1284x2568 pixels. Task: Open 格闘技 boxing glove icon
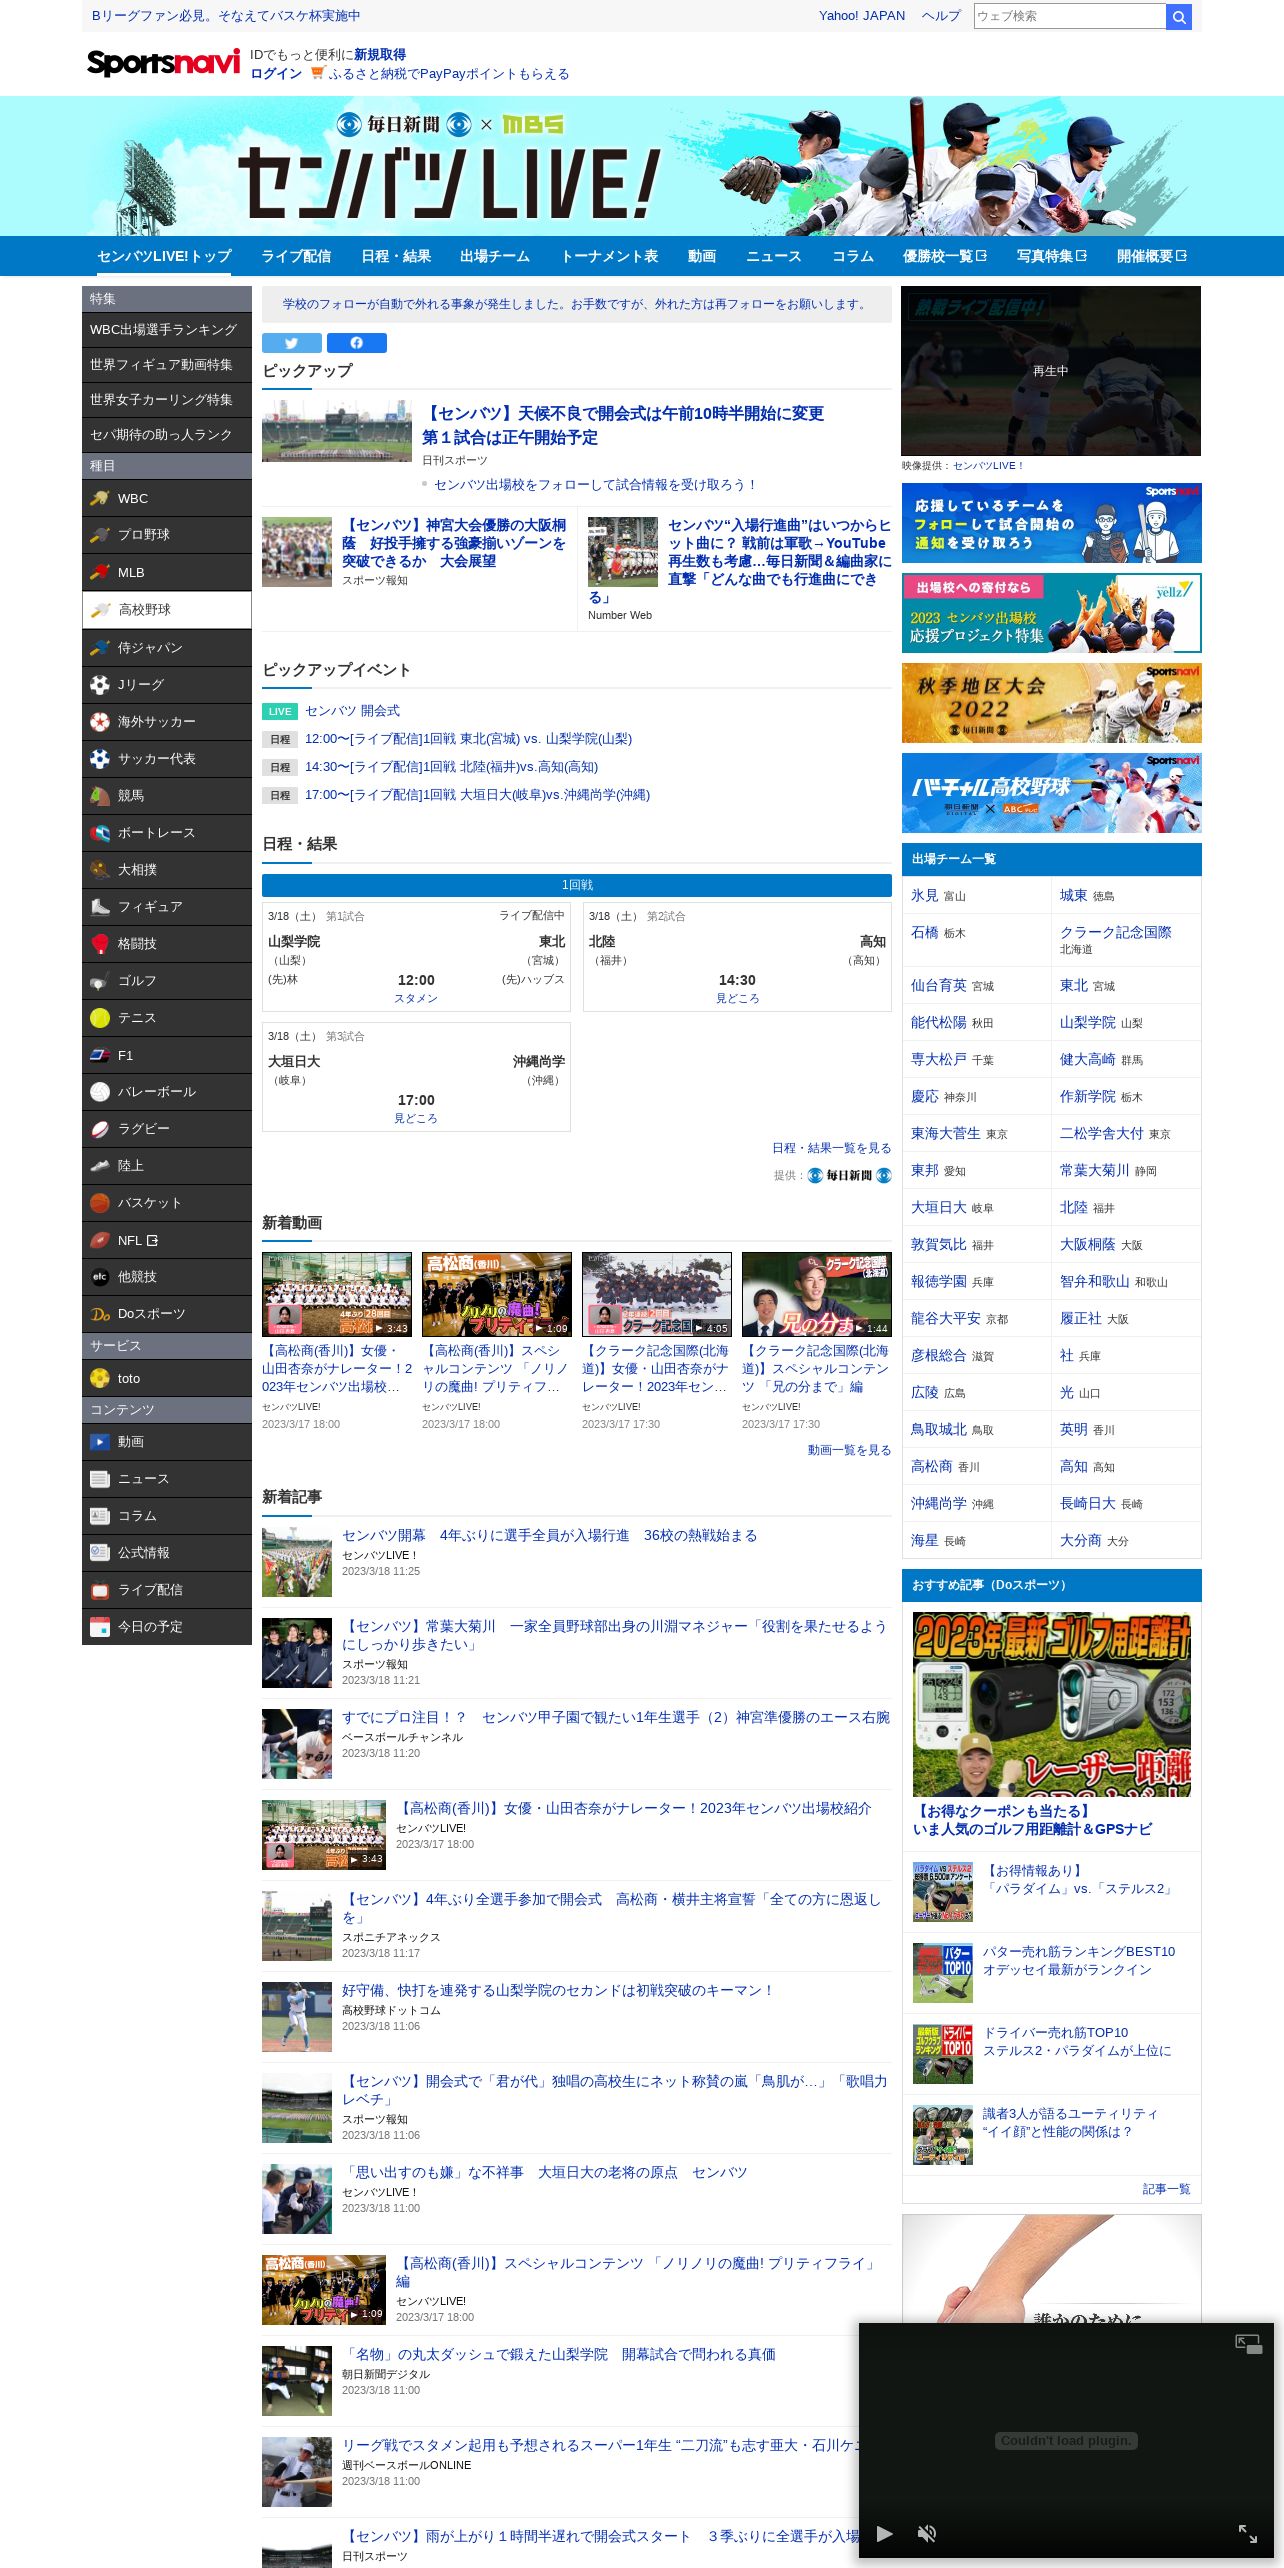(x=100, y=943)
